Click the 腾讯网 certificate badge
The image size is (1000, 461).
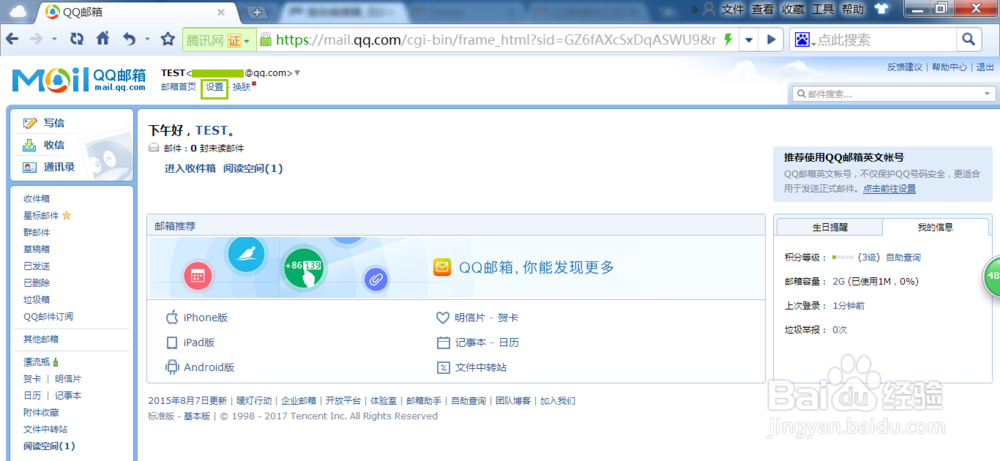click(219, 40)
